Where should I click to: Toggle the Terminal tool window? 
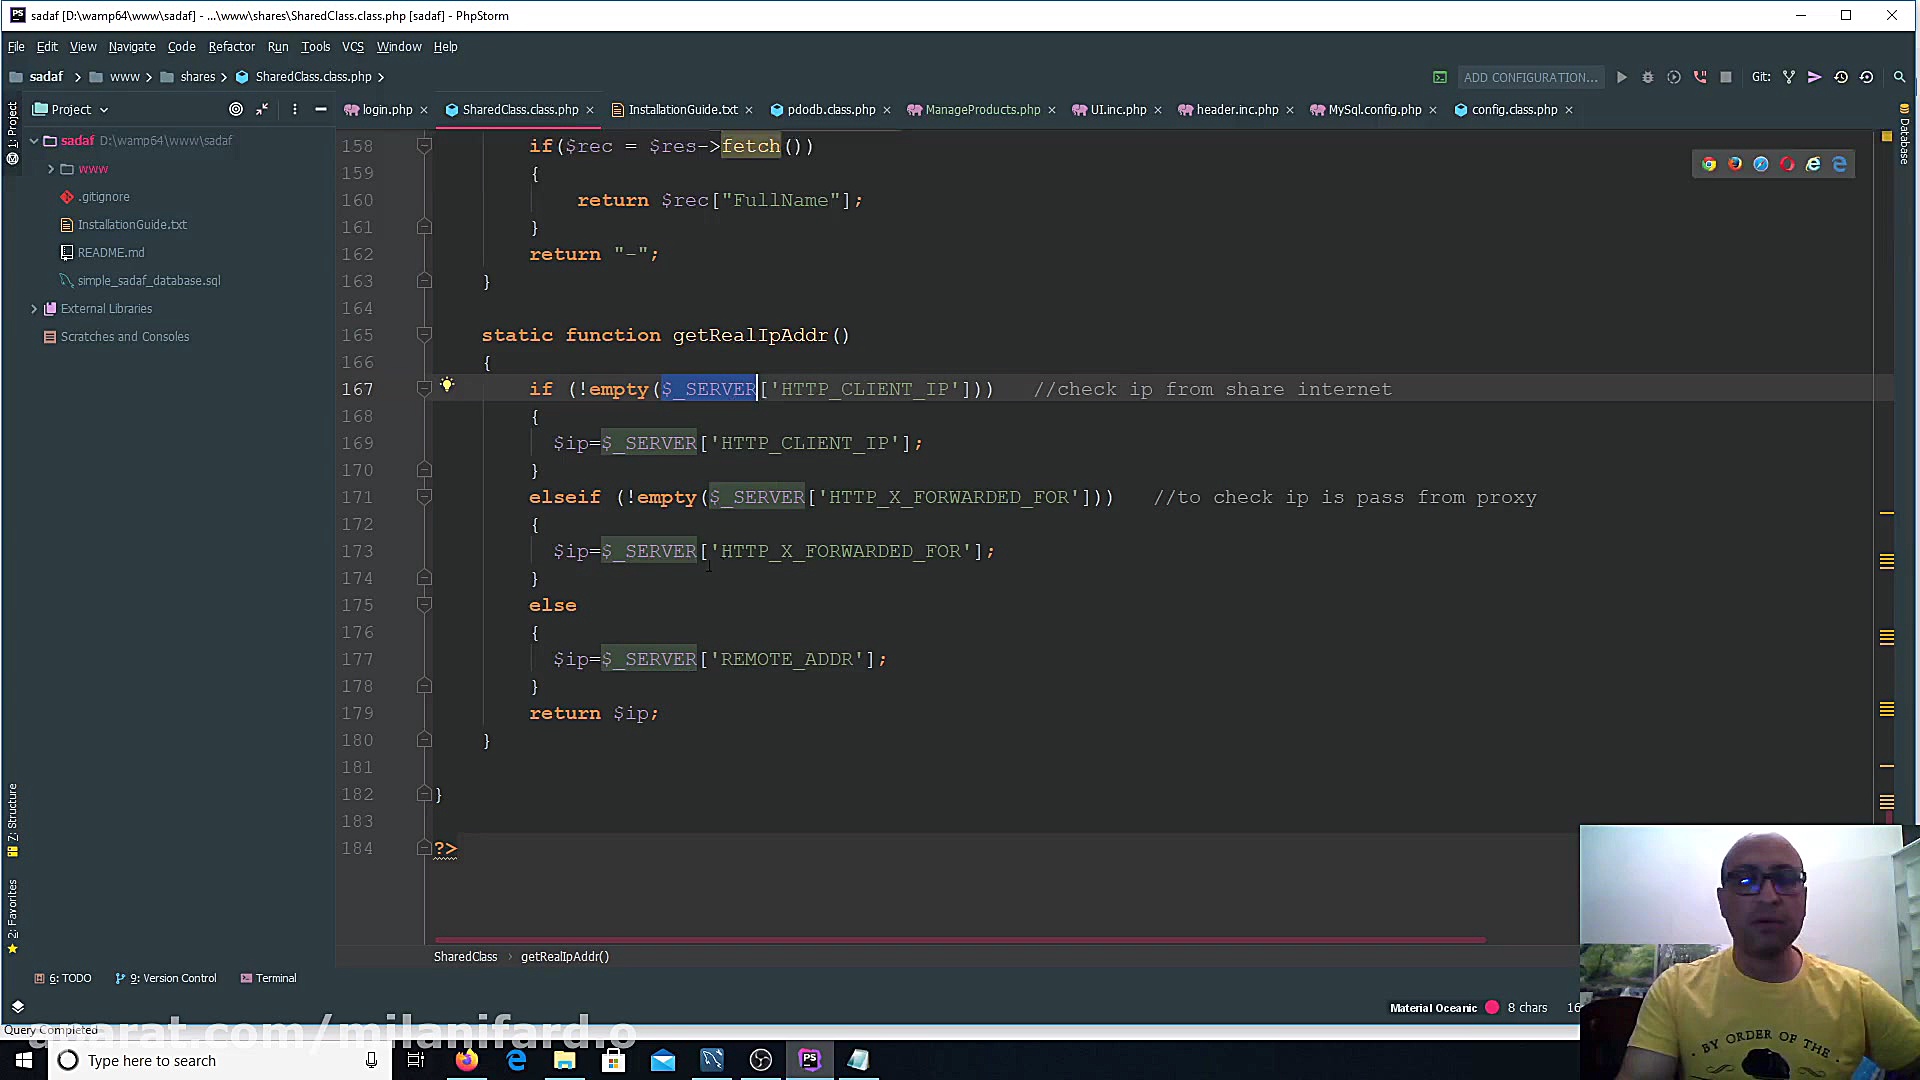click(268, 978)
